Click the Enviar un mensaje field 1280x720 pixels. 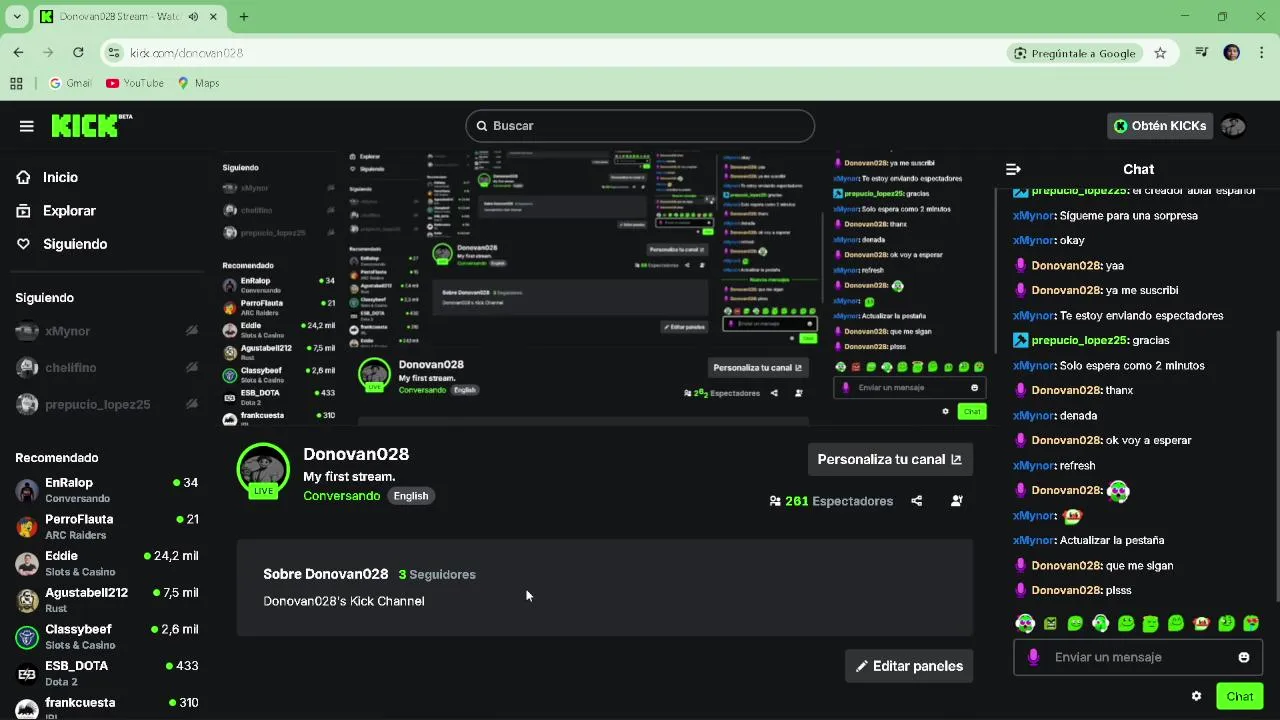pos(1138,657)
